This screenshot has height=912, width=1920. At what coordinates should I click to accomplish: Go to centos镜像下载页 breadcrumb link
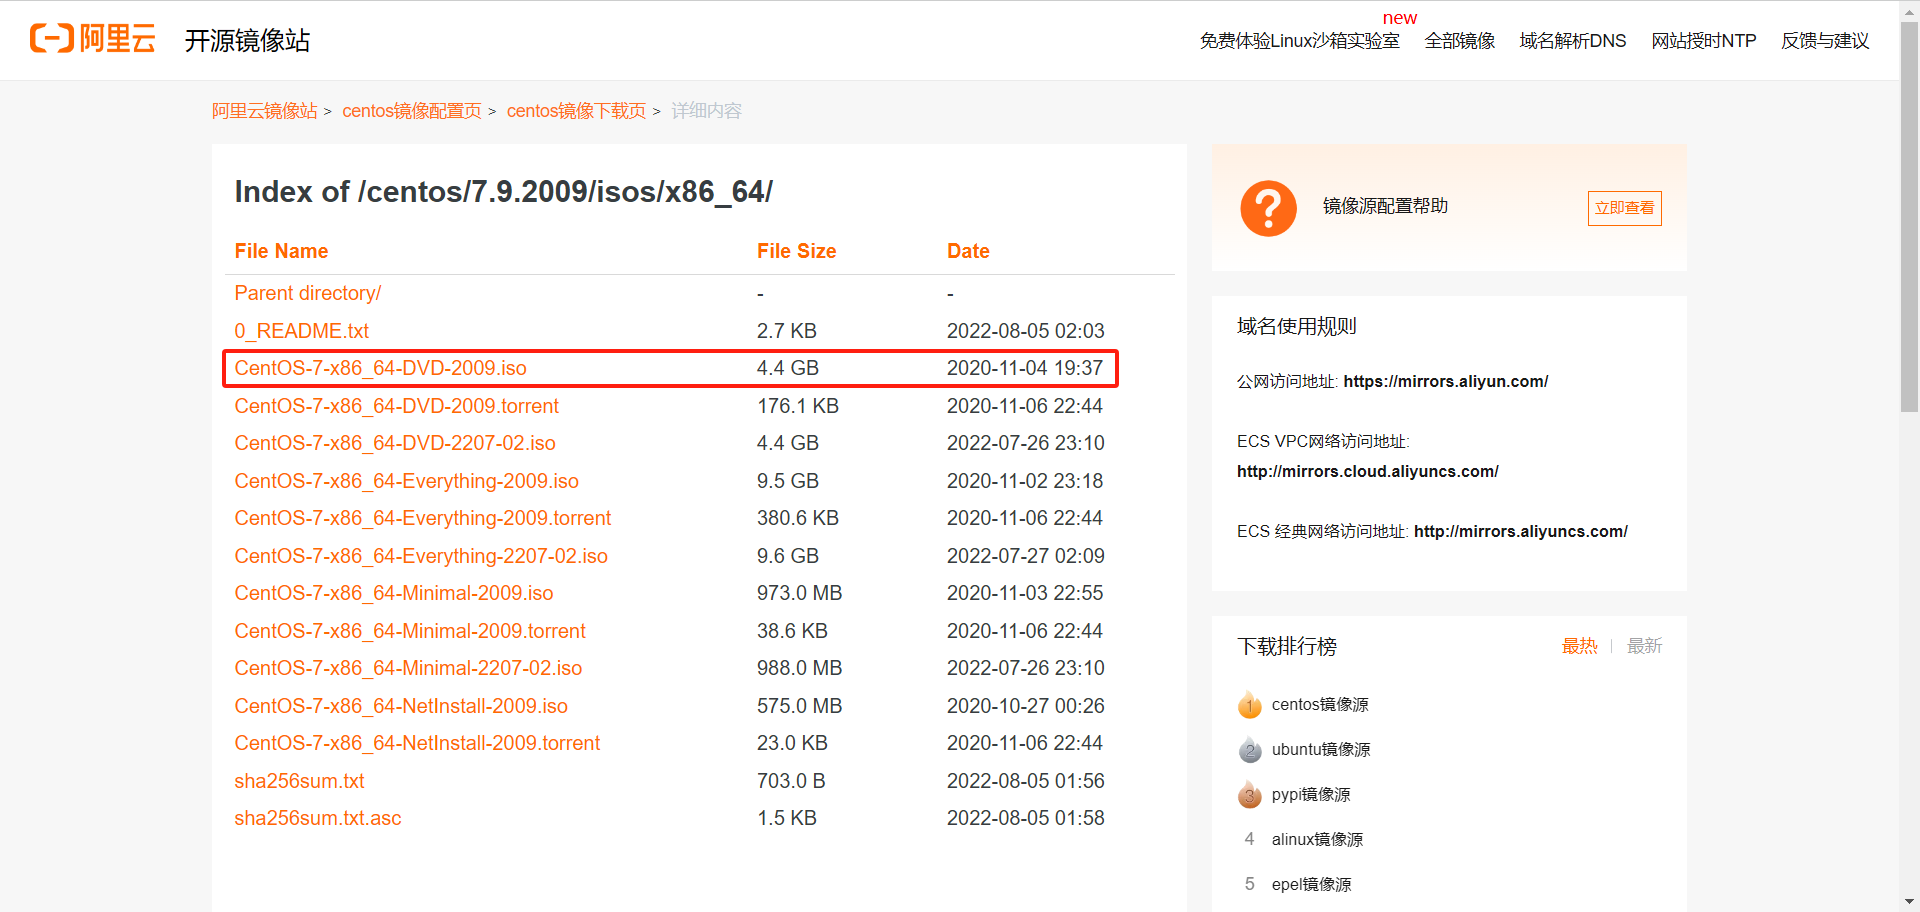click(576, 111)
